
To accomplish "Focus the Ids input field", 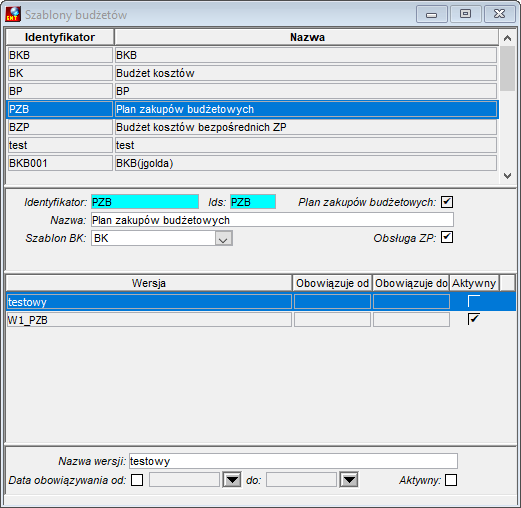I will [253, 202].
